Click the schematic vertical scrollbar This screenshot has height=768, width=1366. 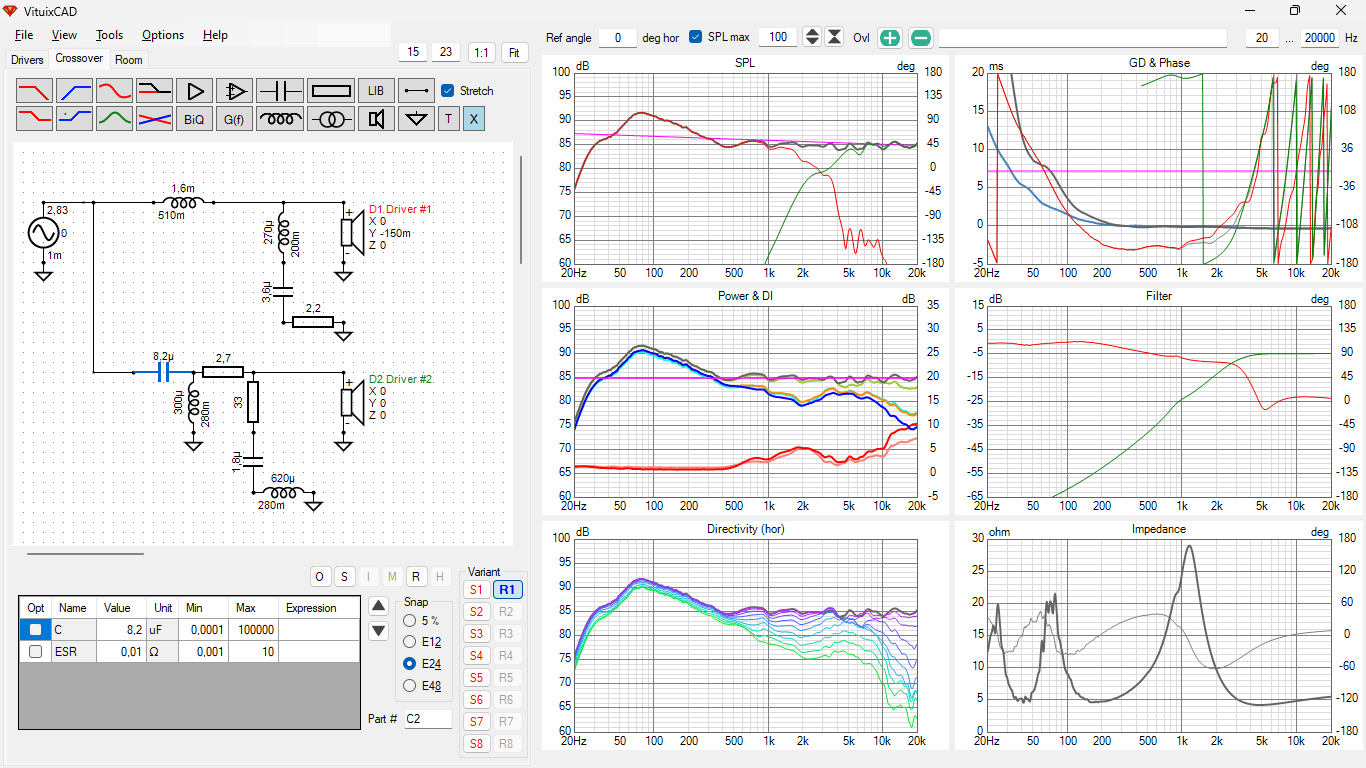(520, 210)
